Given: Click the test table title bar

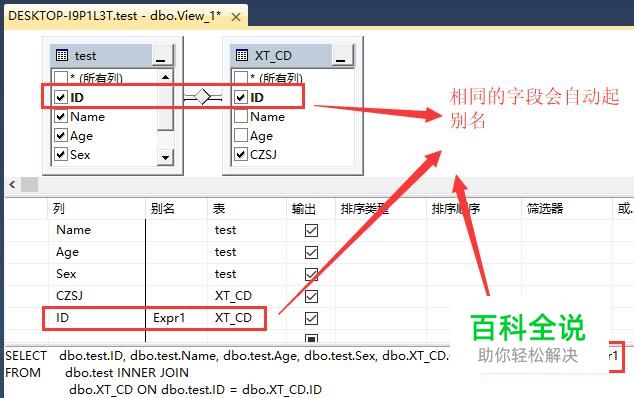Looking at the screenshot, I should point(101,55).
